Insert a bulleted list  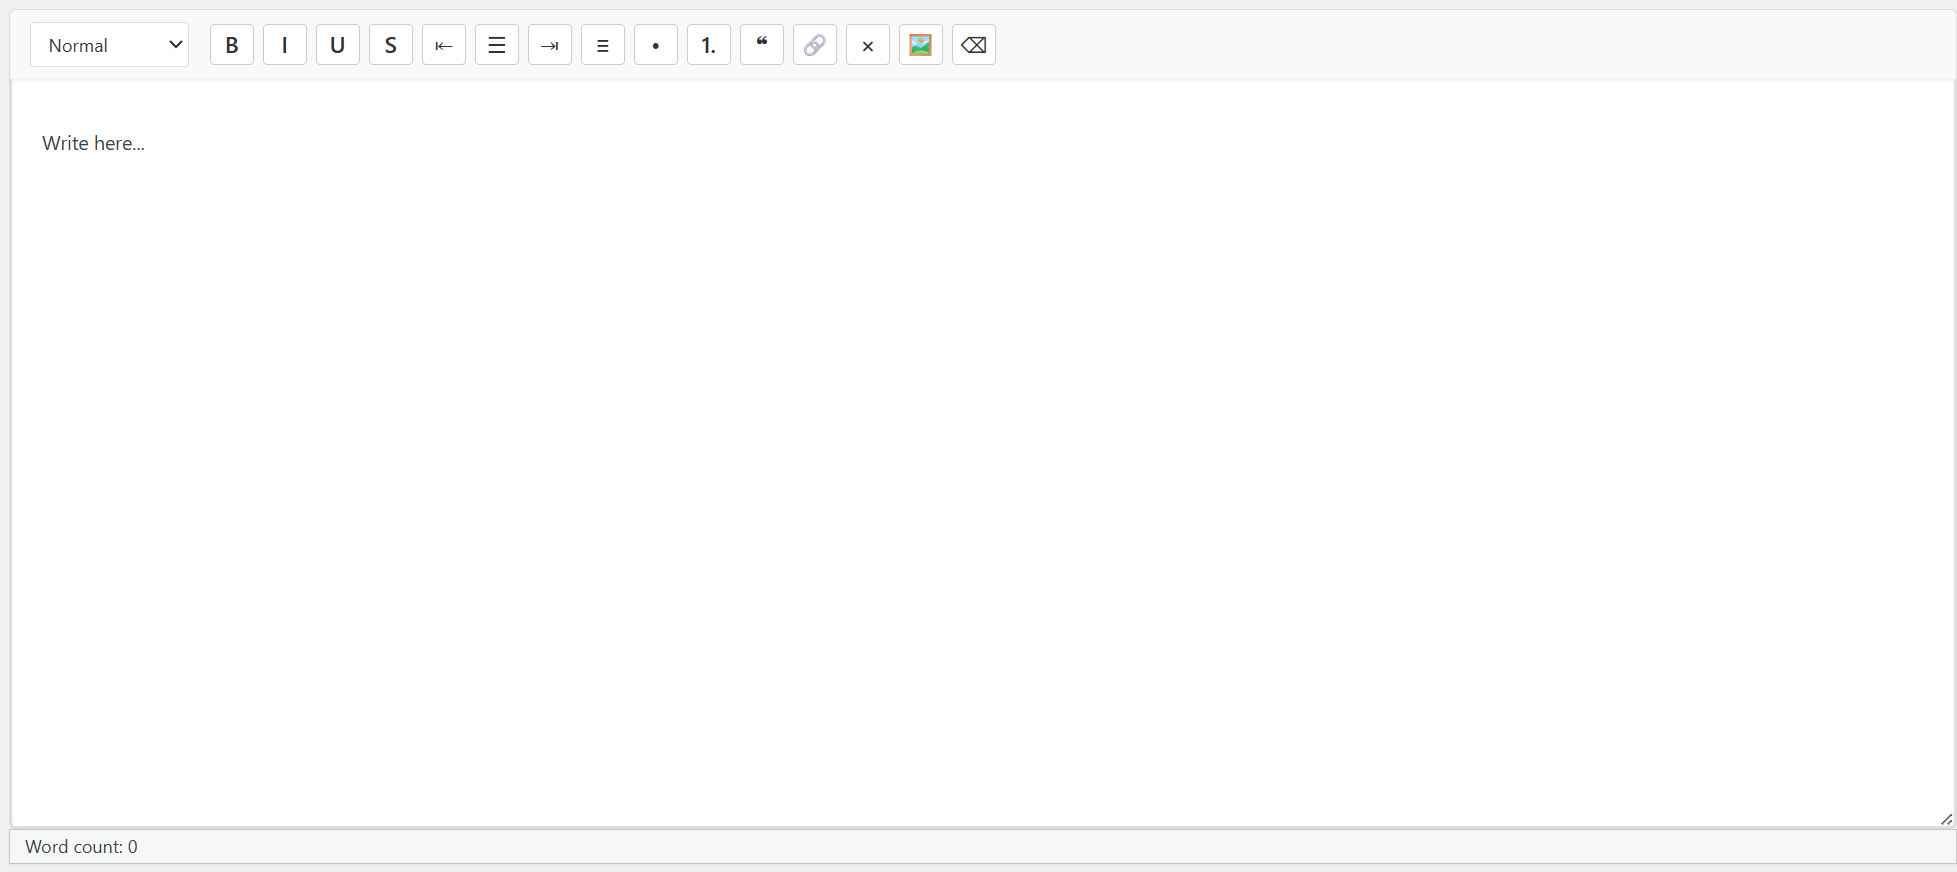[656, 45]
